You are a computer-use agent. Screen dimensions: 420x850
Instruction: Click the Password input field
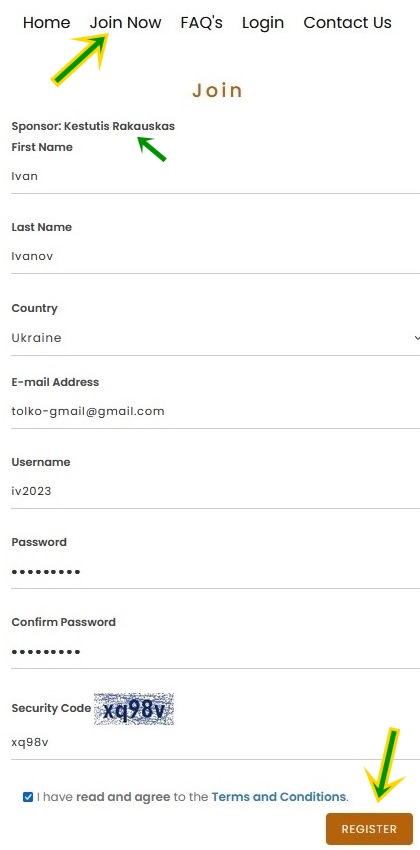click(x=216, y=572)
